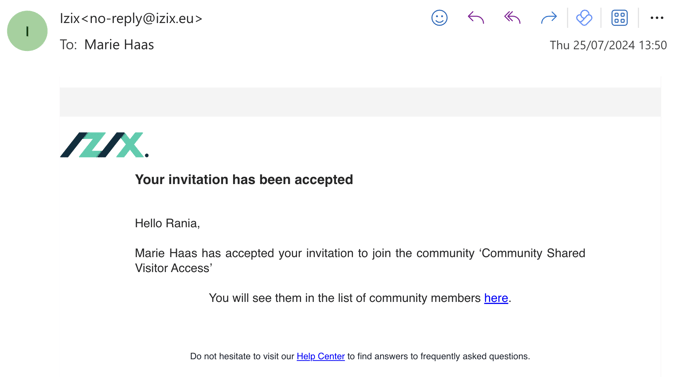Click the paragraph mentioning 'Community Shared Visitor Access'

(x=360, y=261)
